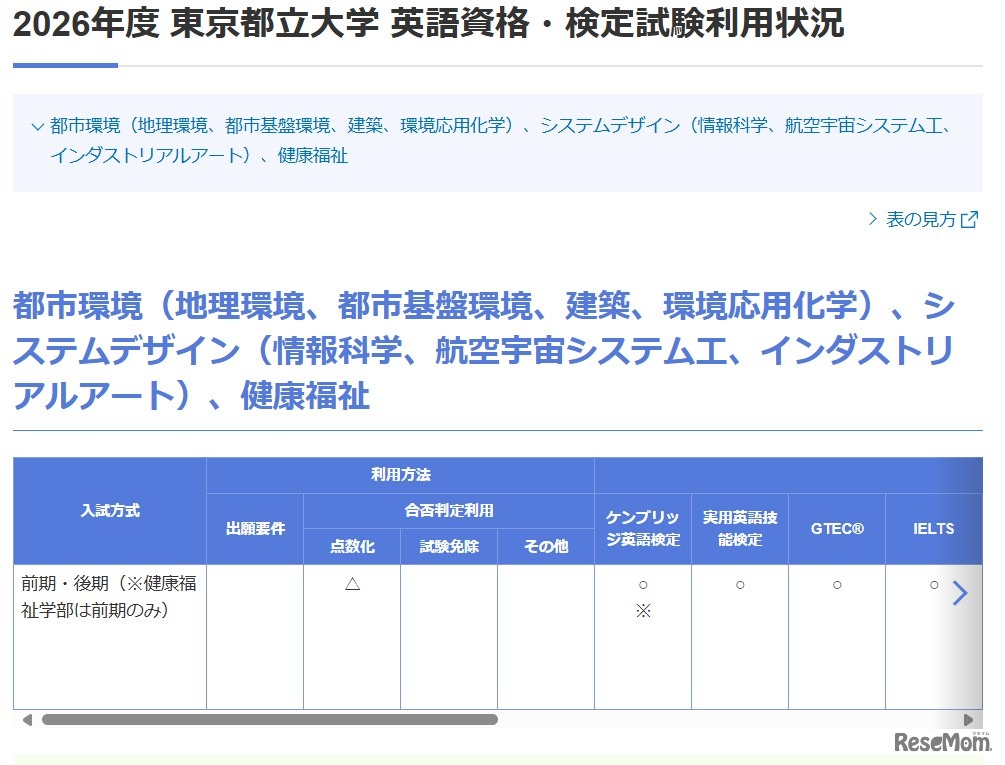Expand 表の見方 via its > chevron

tap(872, 220)
